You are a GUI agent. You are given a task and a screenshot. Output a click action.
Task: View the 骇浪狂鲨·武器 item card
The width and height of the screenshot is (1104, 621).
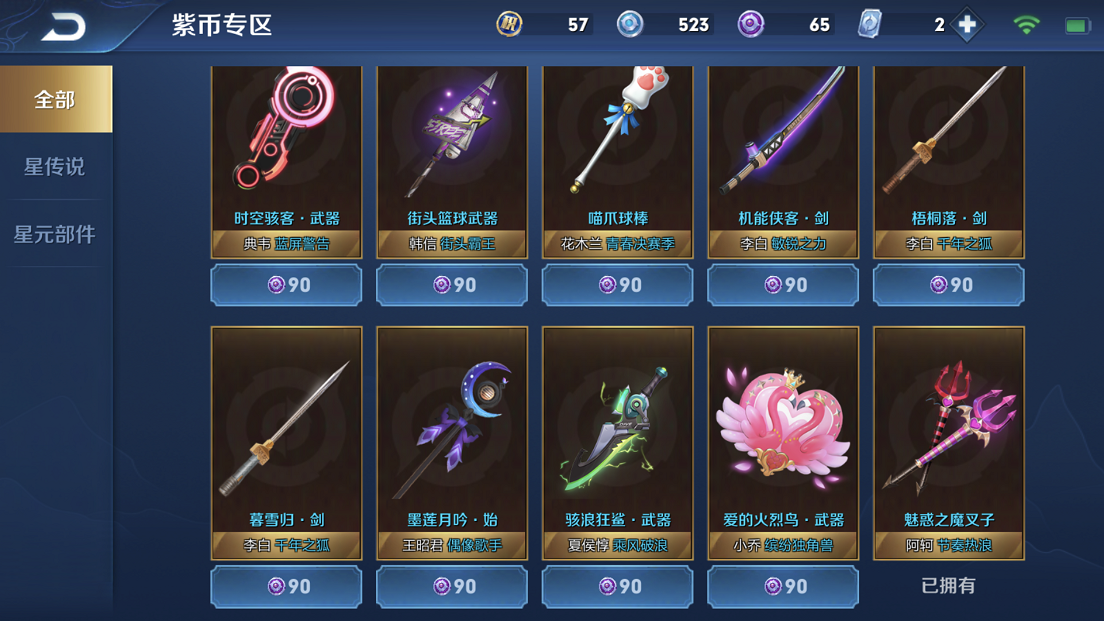pyautogui.click(x=617, y=443)
